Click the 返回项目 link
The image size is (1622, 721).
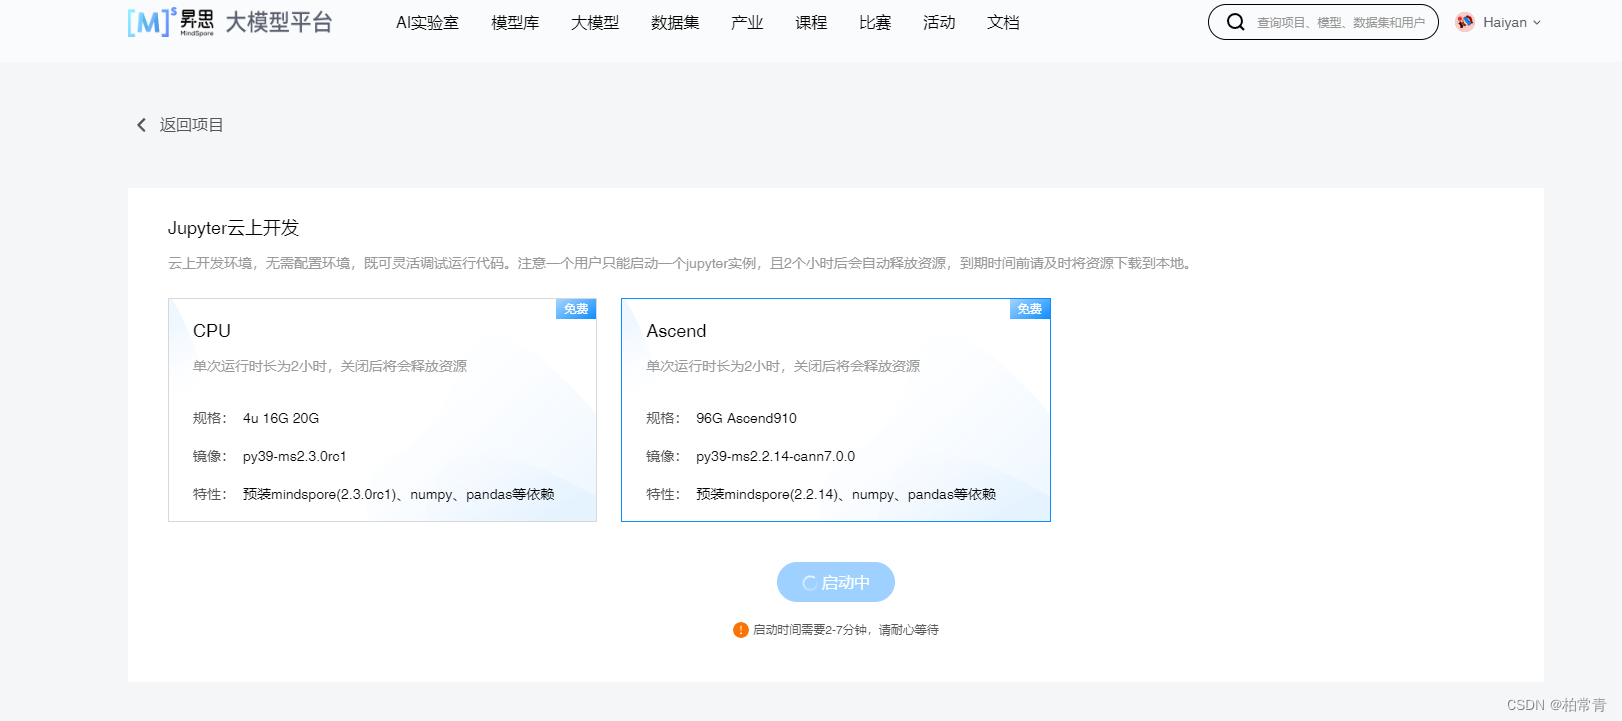(x=191, y=125)
